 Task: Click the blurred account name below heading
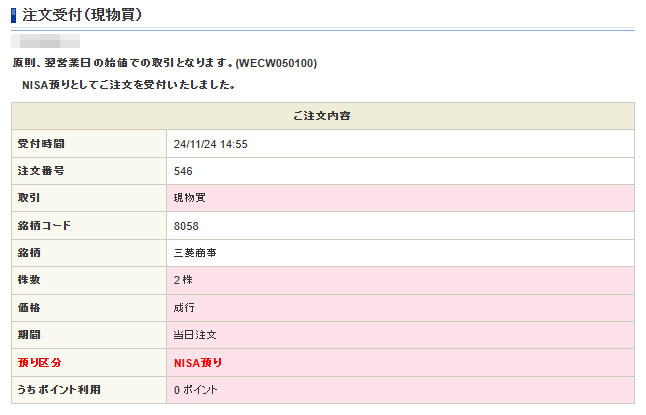point(46,42)
